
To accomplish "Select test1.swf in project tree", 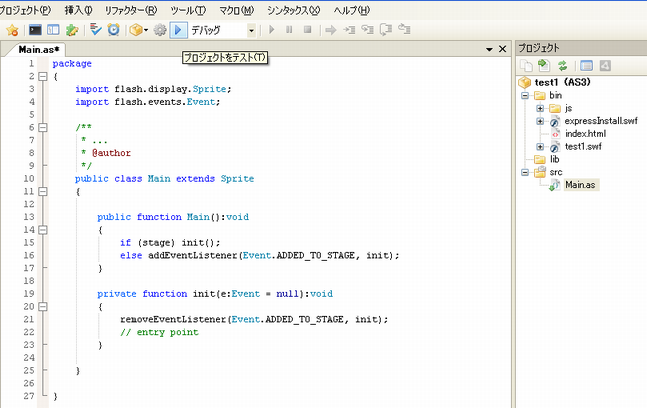I will click(583, 146).
